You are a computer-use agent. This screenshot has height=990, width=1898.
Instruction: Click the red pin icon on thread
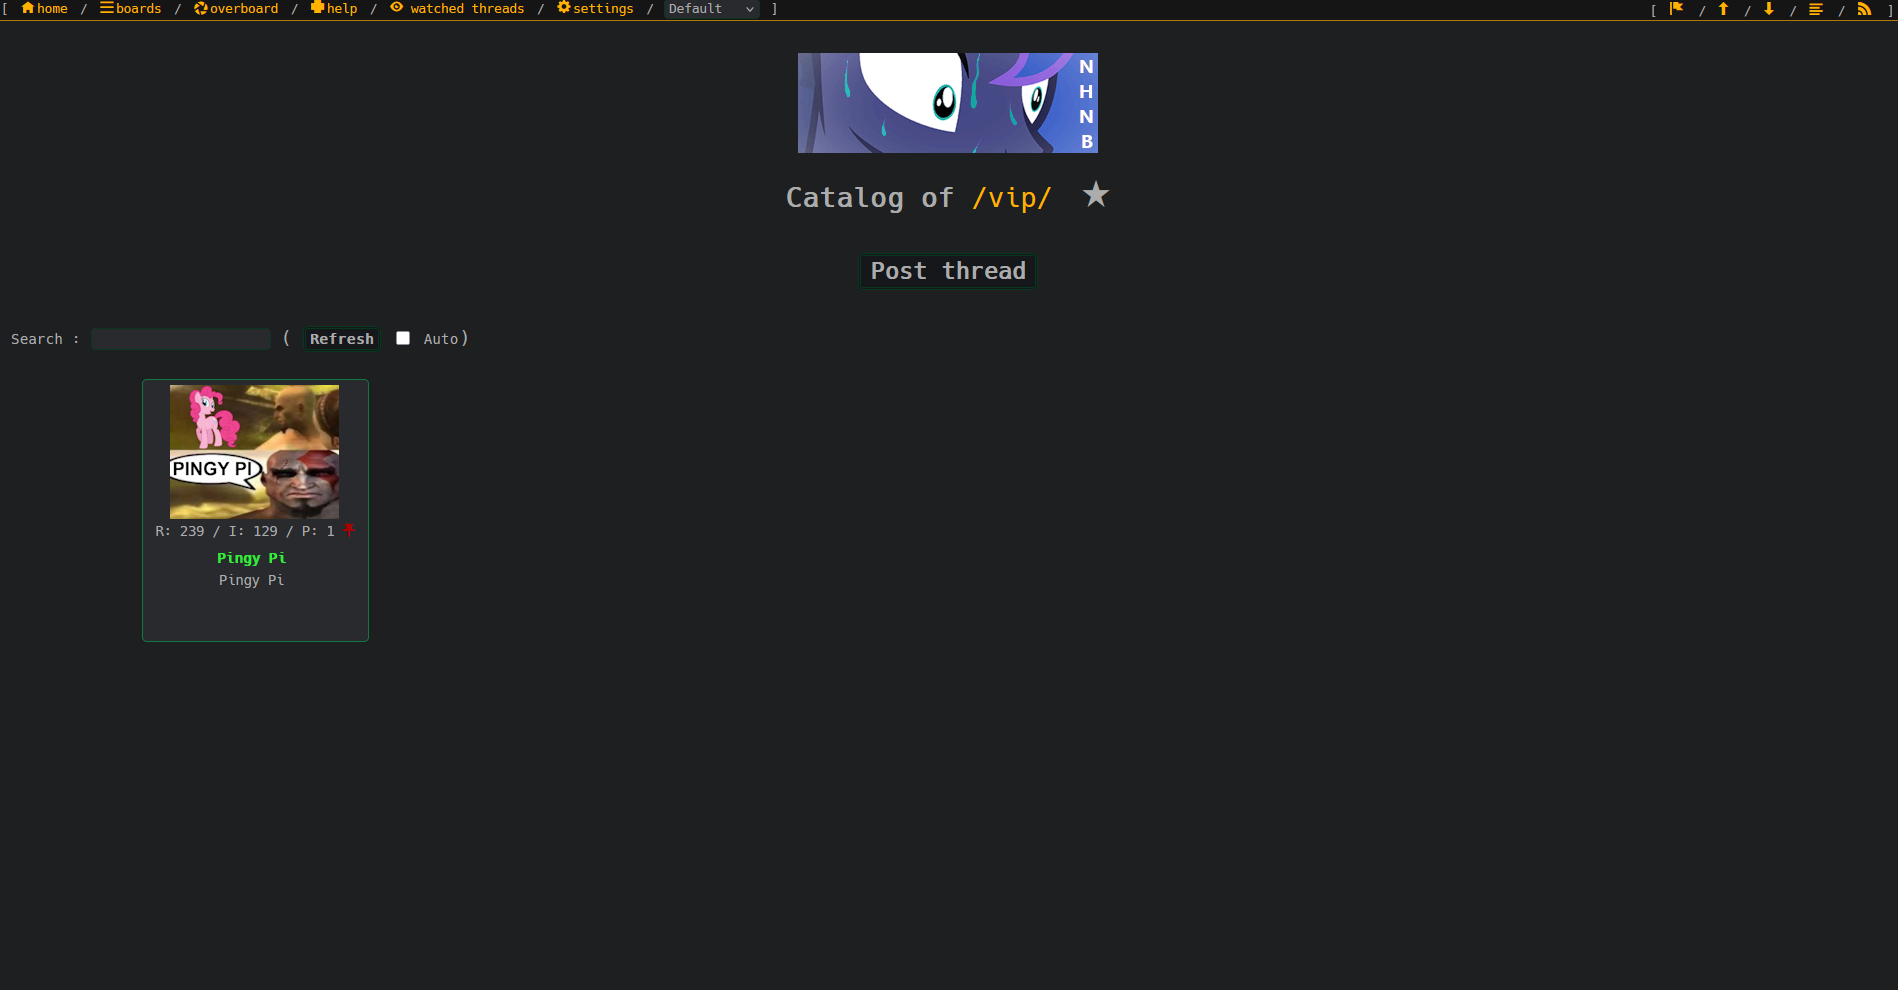click(x=349, y=530)
